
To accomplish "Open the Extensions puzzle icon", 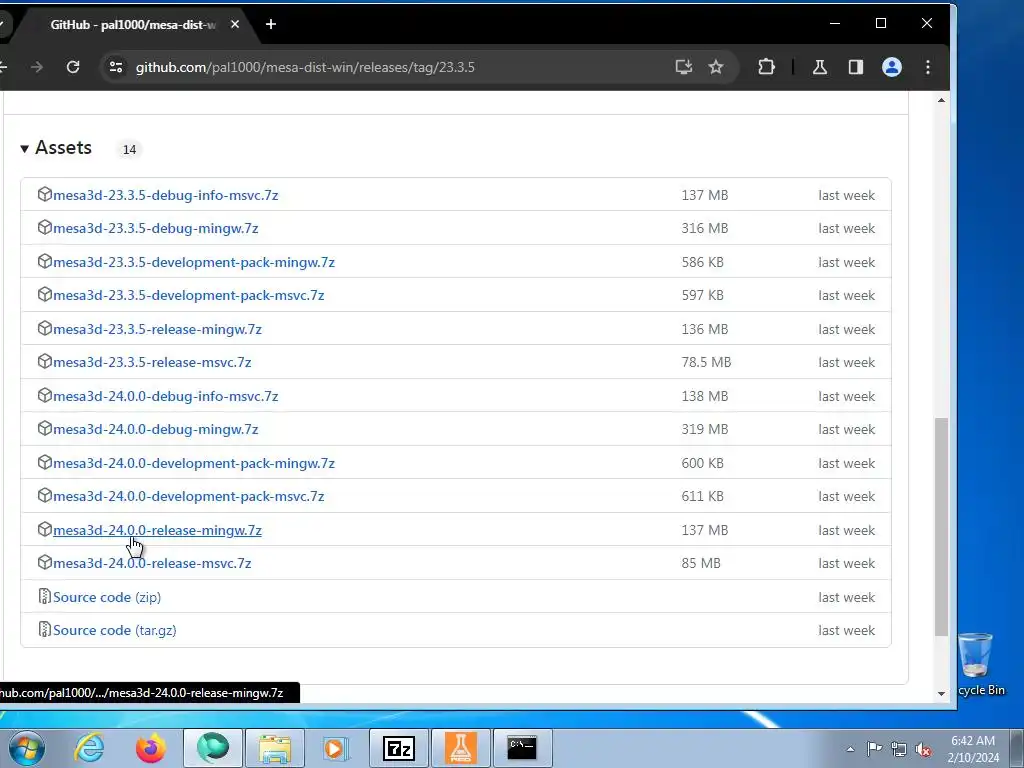I will [766, 67].
